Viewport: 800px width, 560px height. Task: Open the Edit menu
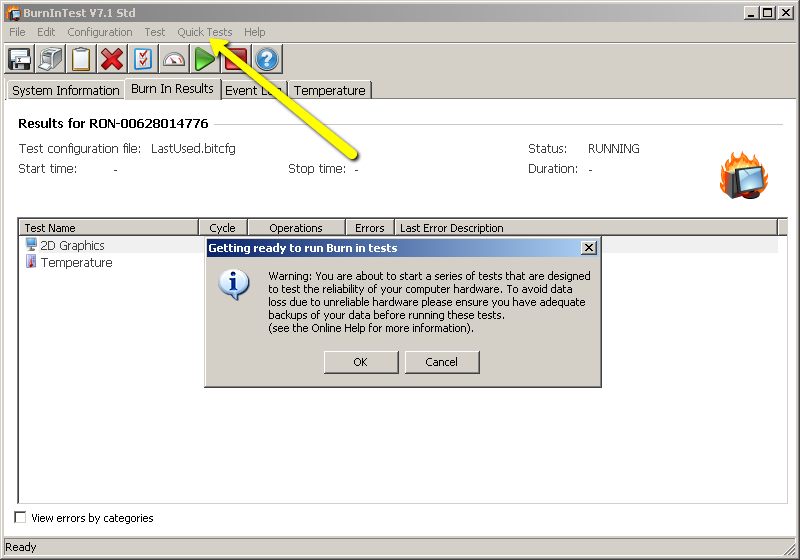(46, 32)
